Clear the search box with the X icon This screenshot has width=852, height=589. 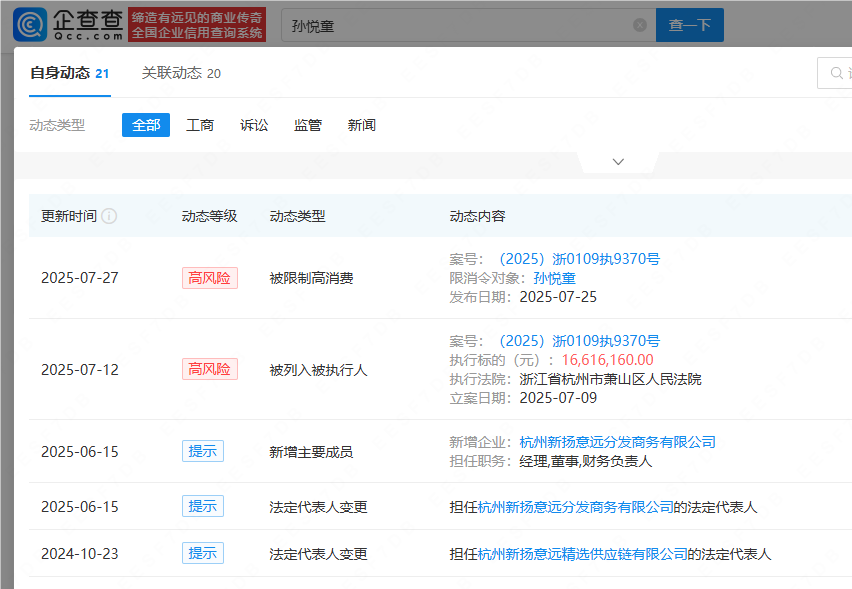pyautogui.click(x=640, y=25)
